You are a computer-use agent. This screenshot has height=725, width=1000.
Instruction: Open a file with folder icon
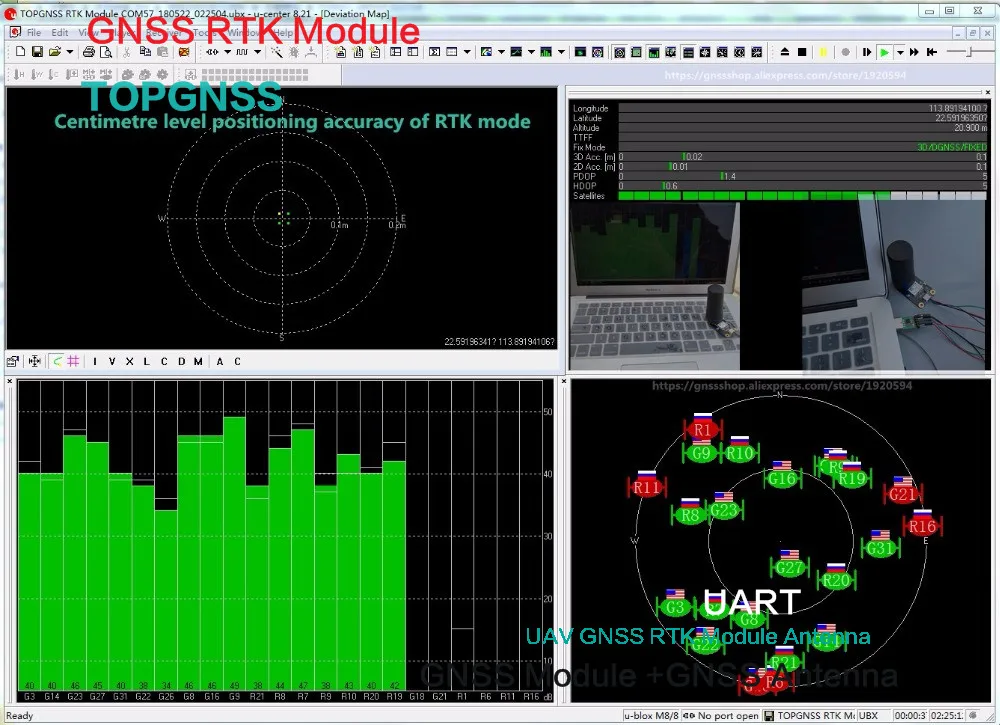[55, 52]
